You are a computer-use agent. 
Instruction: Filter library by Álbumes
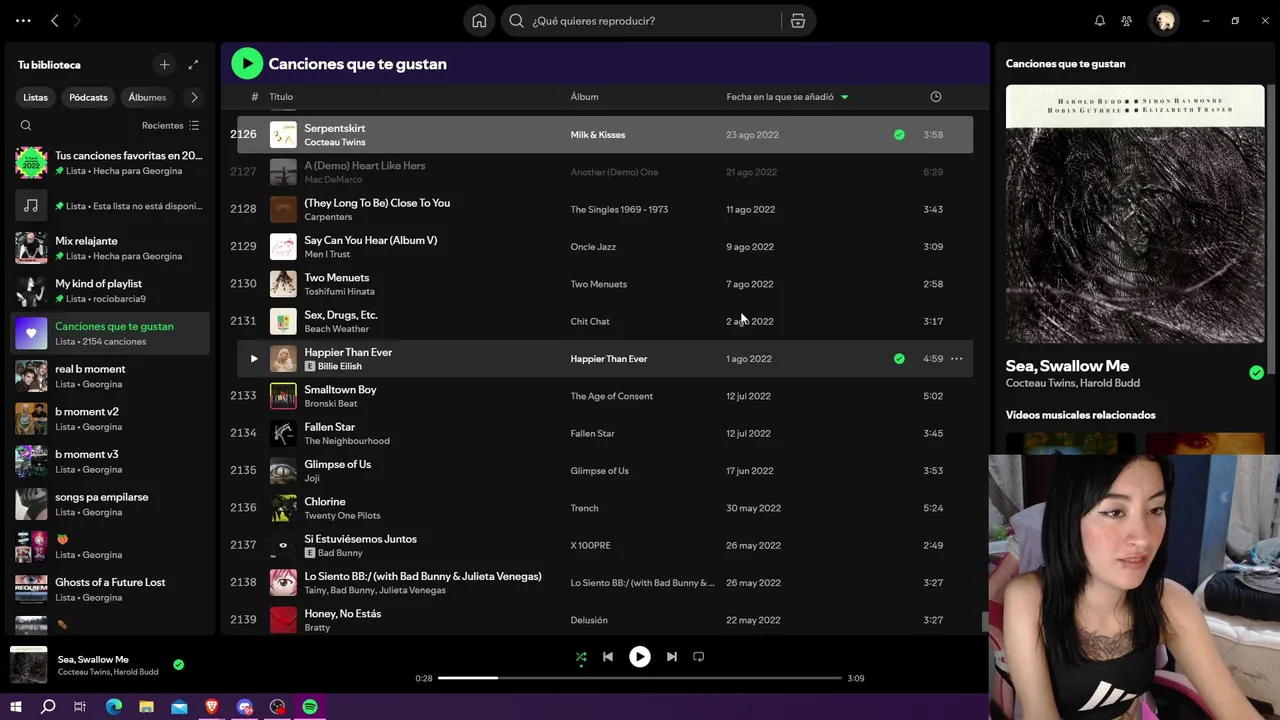point(147,98)
